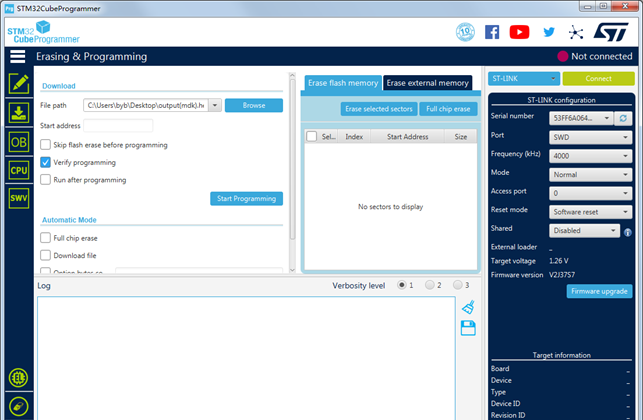The width and height of the screenshot is (643, 420).
Task: Open the Frequency 4000 dropdown
Action: [x=591, y=156]
